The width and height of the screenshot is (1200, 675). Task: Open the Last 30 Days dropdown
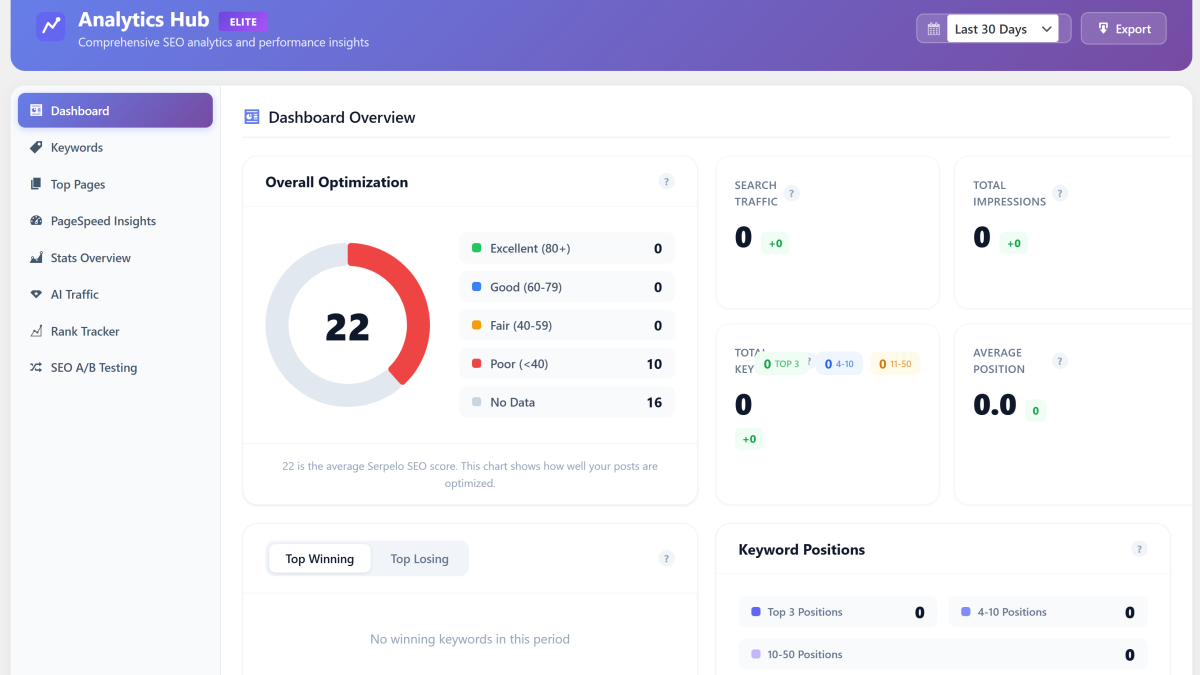1003,28
